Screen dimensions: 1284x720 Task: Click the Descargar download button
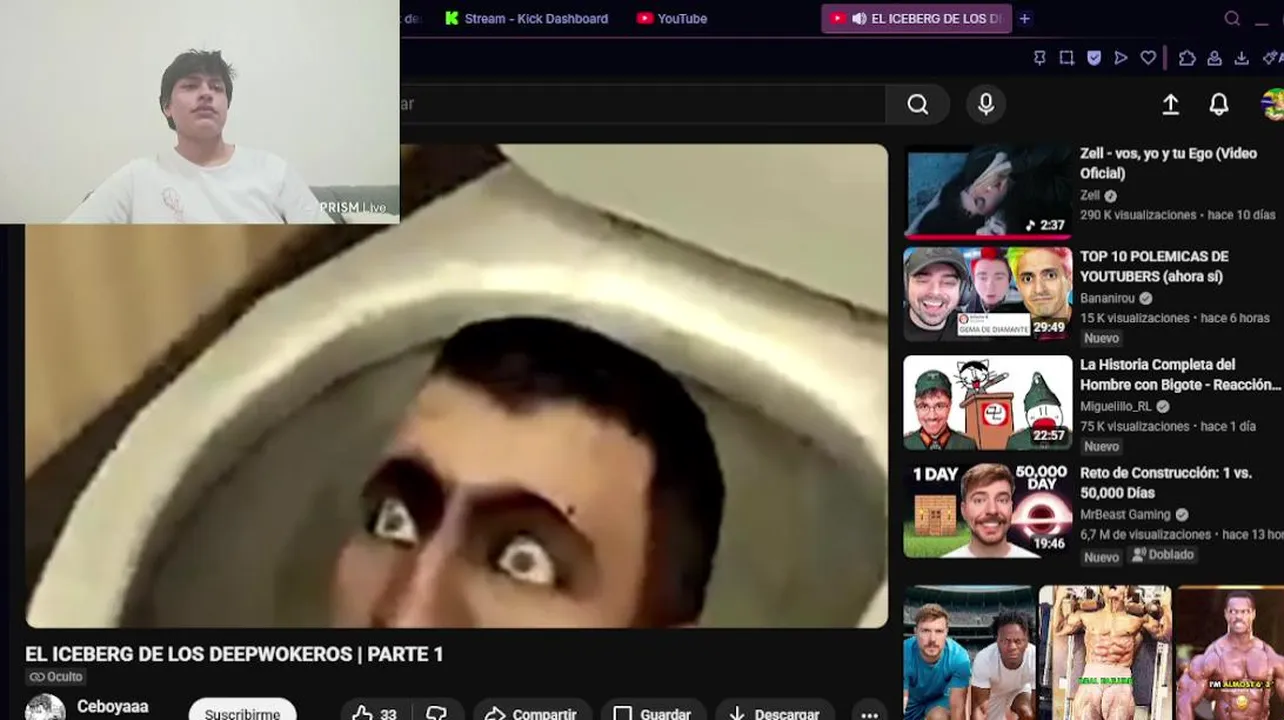click(x=774, y=714)
